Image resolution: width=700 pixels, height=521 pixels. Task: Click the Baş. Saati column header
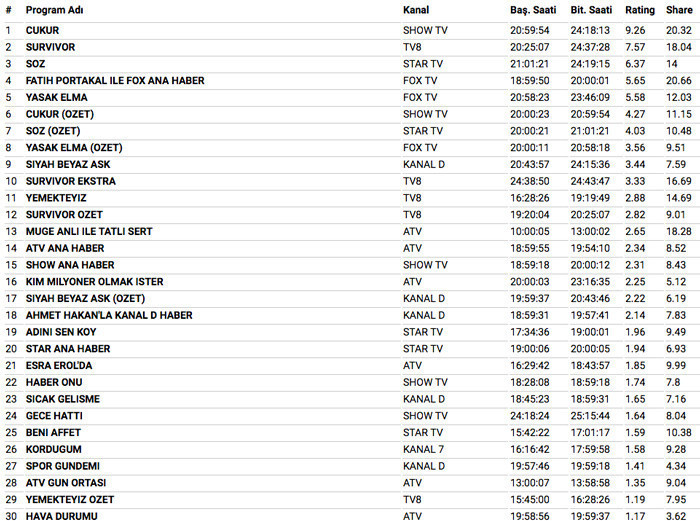point(533,10)
